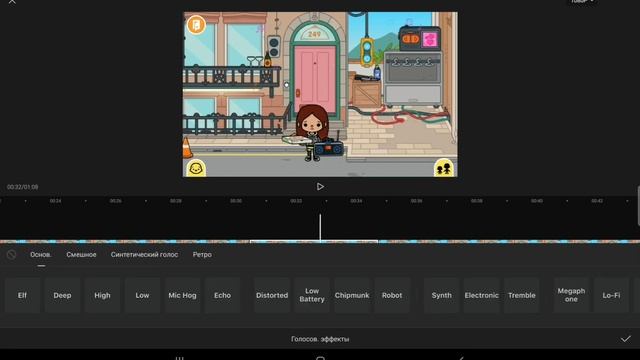Choose the Tremble voice effect
640x360 pixels.
[522, 295]
